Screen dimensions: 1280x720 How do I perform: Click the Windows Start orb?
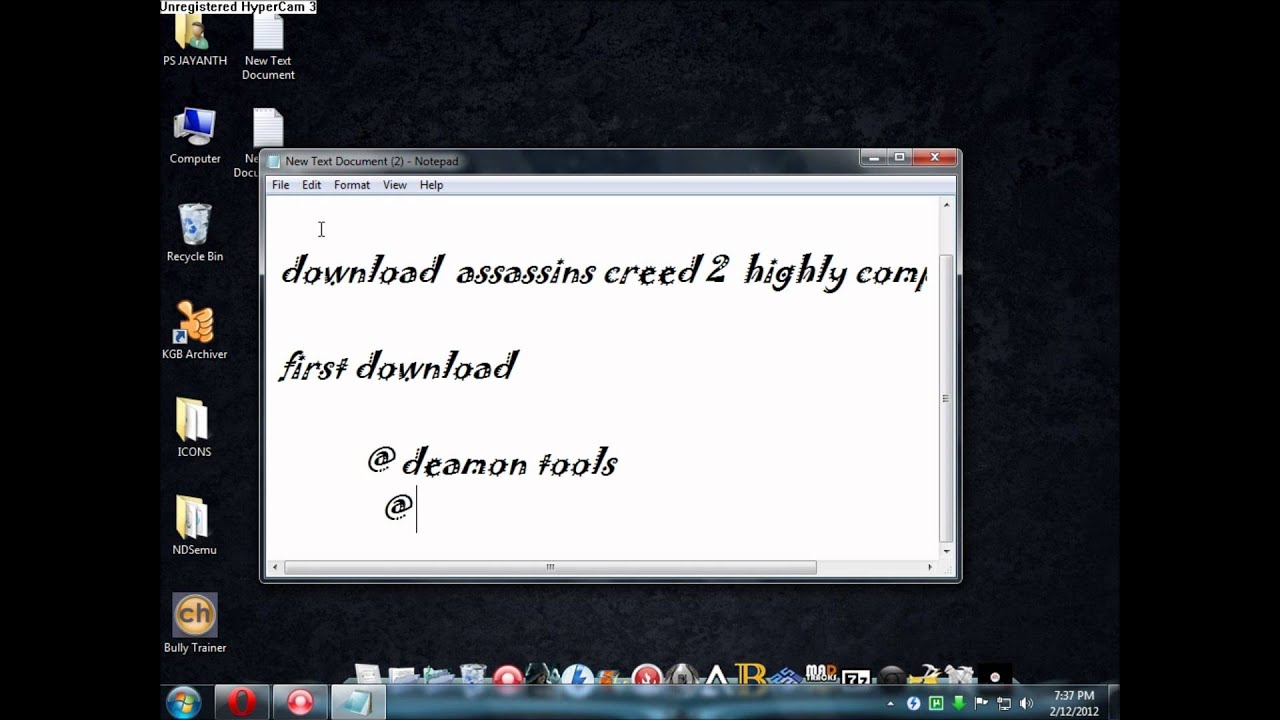point(184,703)
